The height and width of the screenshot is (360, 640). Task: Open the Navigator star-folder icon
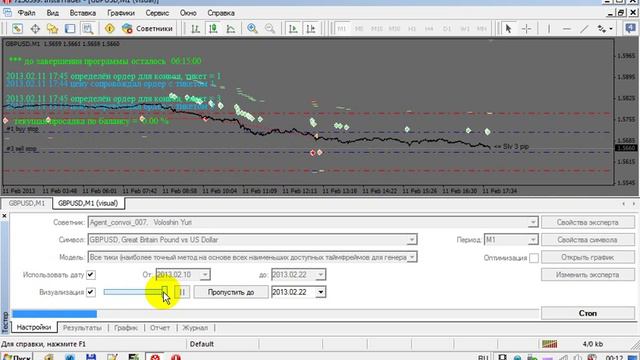53,29
